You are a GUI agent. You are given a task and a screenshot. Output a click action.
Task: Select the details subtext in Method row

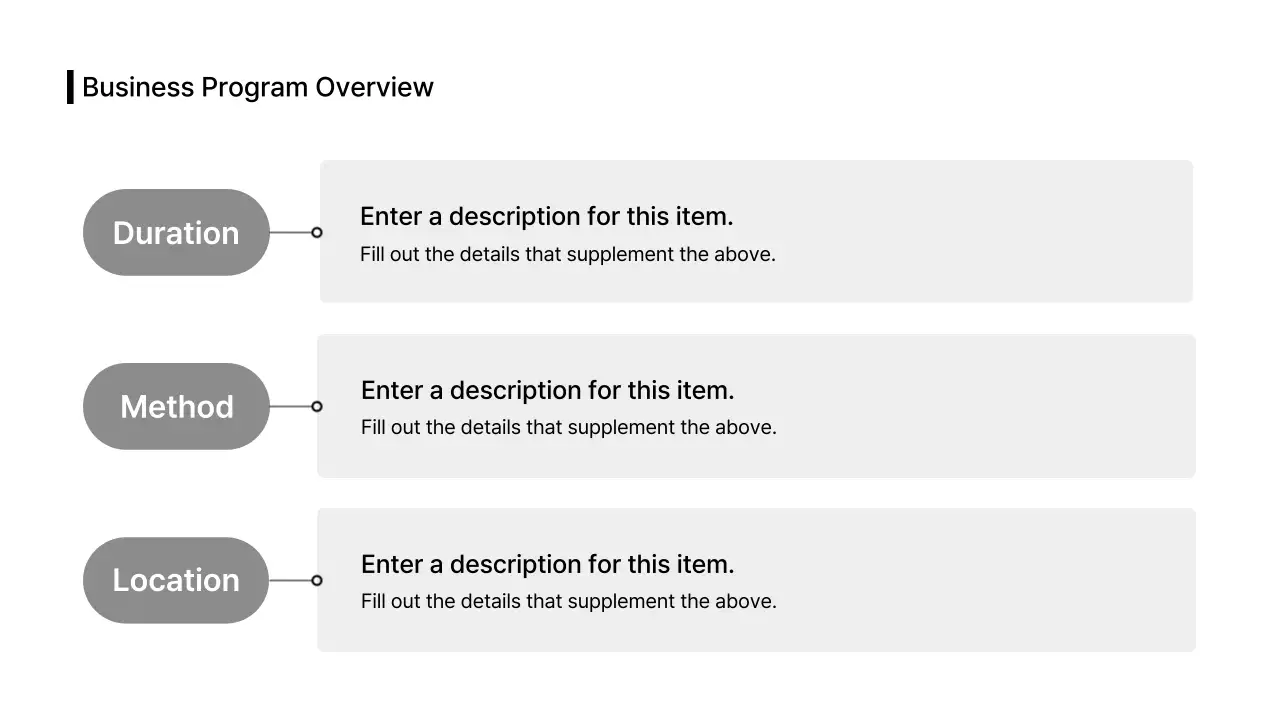tap(568, 427)
